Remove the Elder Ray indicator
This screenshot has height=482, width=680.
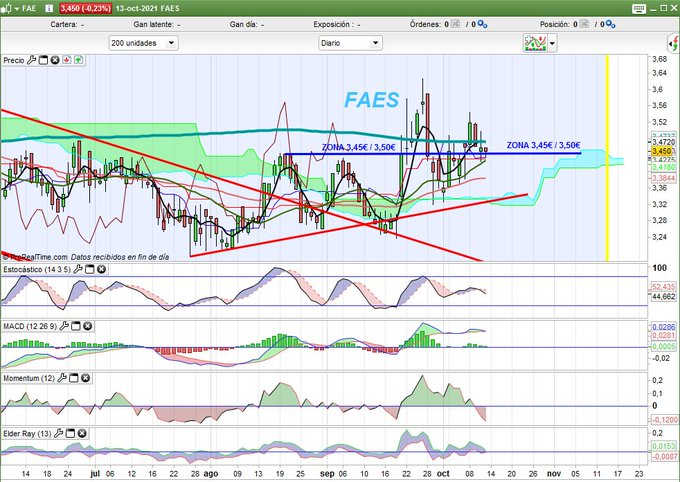click(82, 433)
